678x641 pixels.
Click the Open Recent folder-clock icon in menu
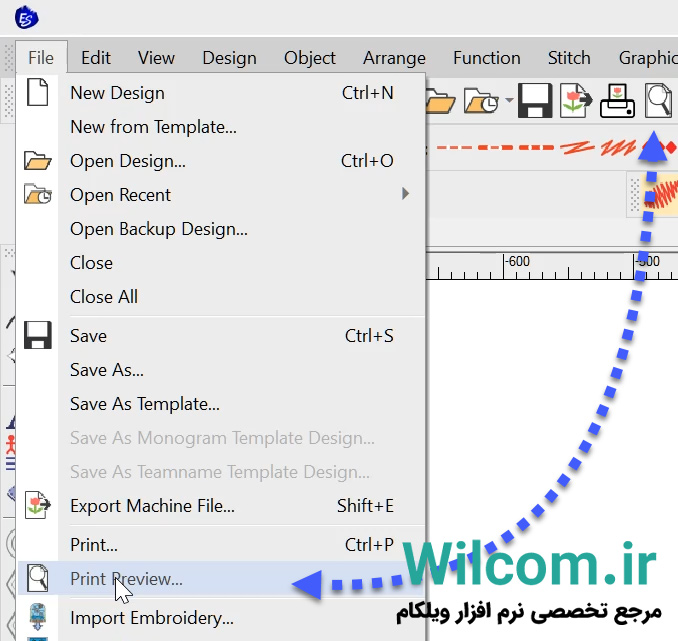coord(38,194)
